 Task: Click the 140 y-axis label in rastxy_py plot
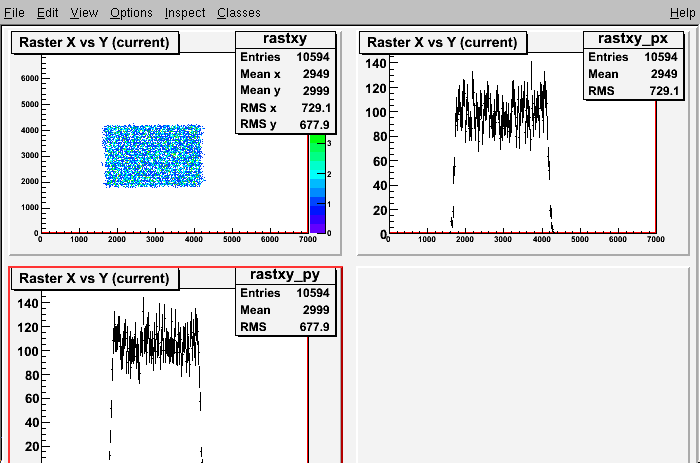click(x=28, y=304)
